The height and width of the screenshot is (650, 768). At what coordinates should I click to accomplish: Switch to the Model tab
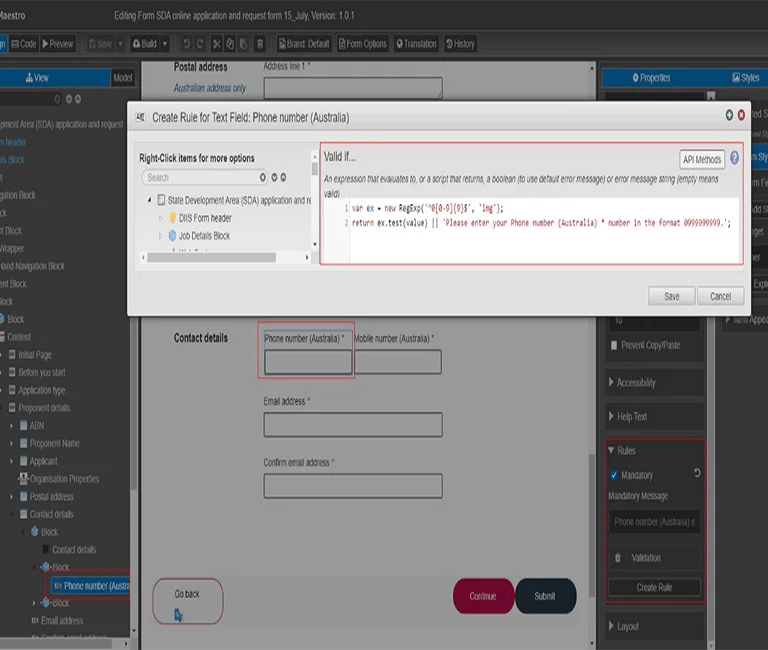[122, 77]
